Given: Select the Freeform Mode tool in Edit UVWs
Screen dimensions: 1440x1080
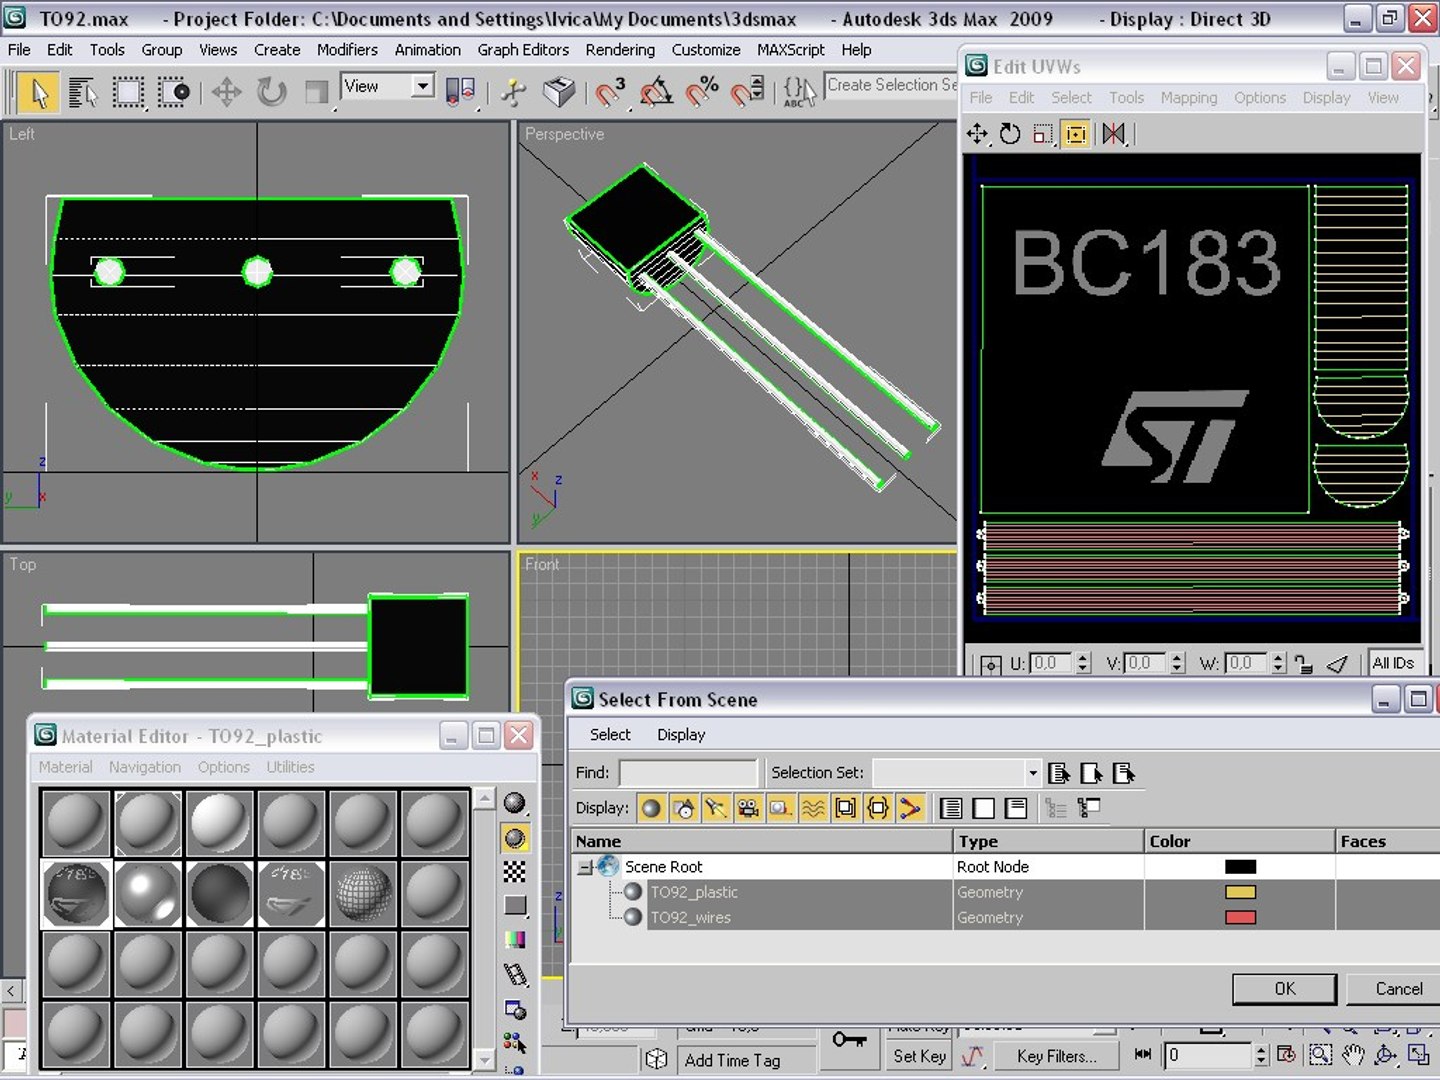Looking at the screenshot, I should click(1076, 134).
